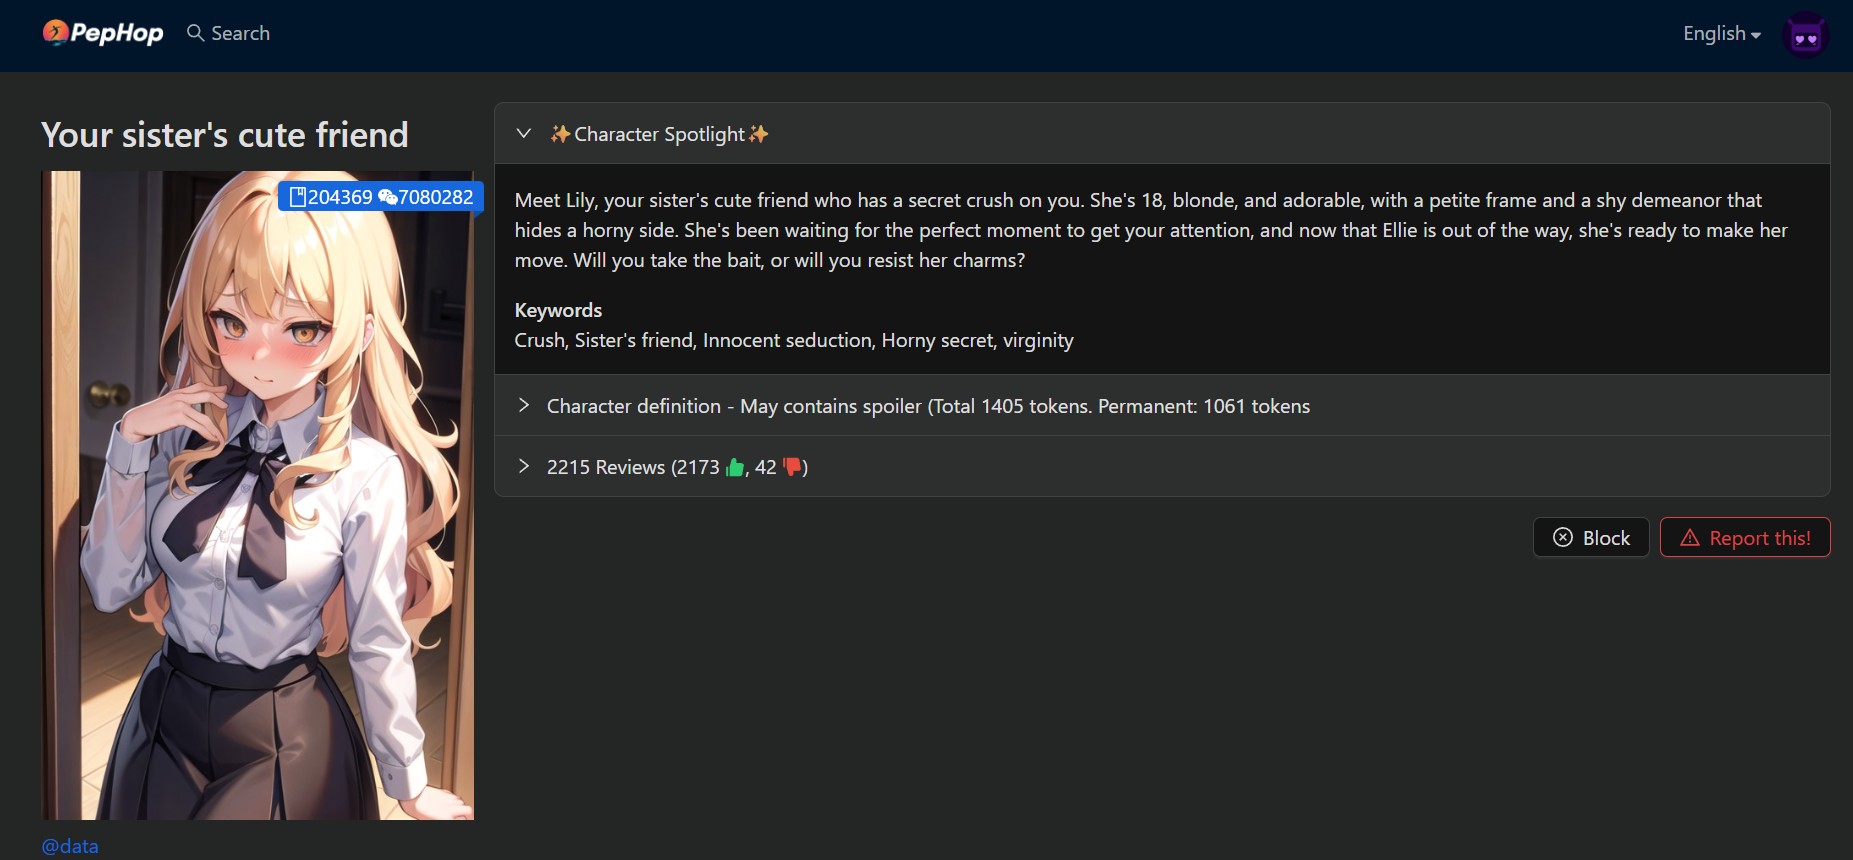This screenshot has height=860, width=1853.
Task: Collapse the Character Spotlight section chevron
Action: (523, 133)
